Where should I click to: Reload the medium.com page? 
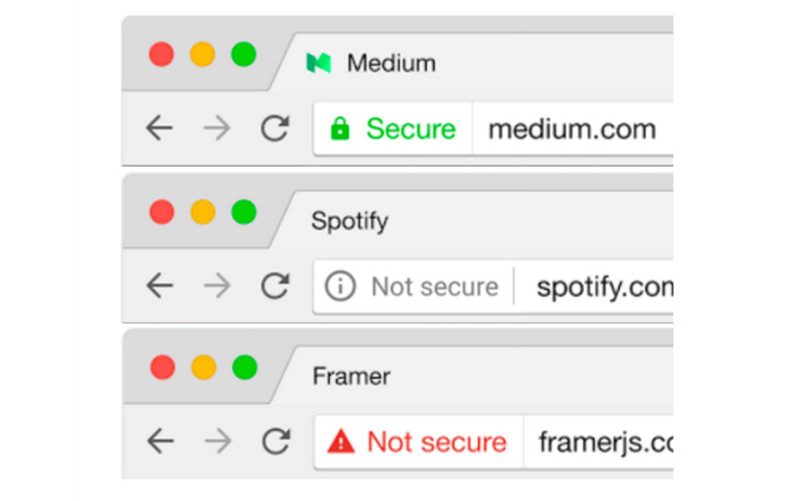coord(275,128)
